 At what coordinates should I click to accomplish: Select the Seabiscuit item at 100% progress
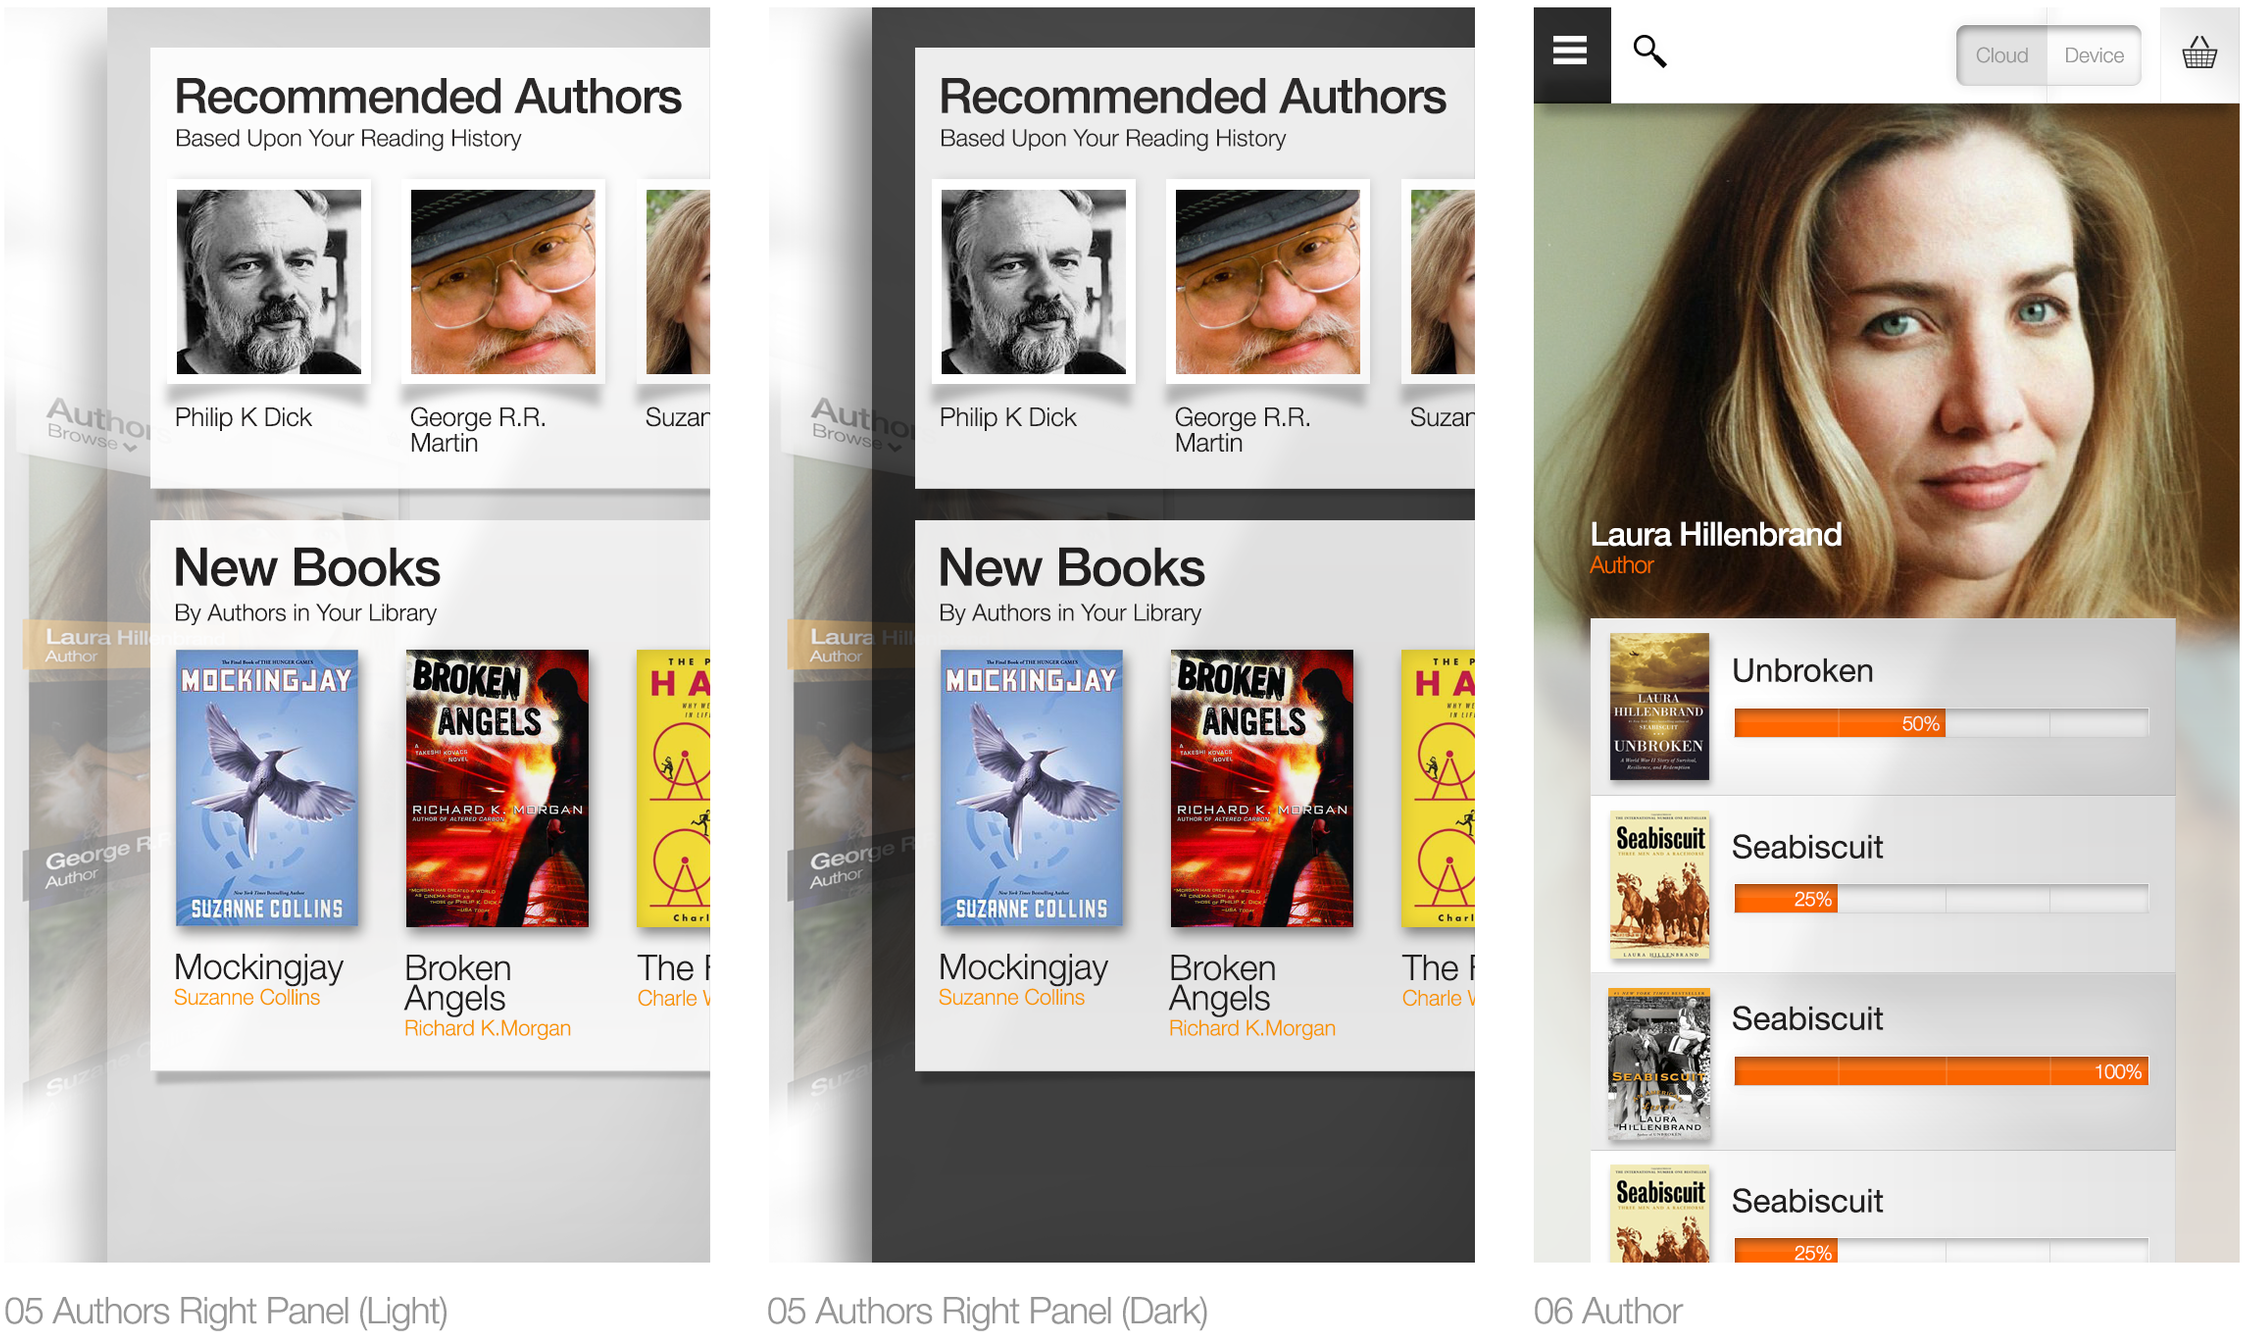[1806, 1018]
